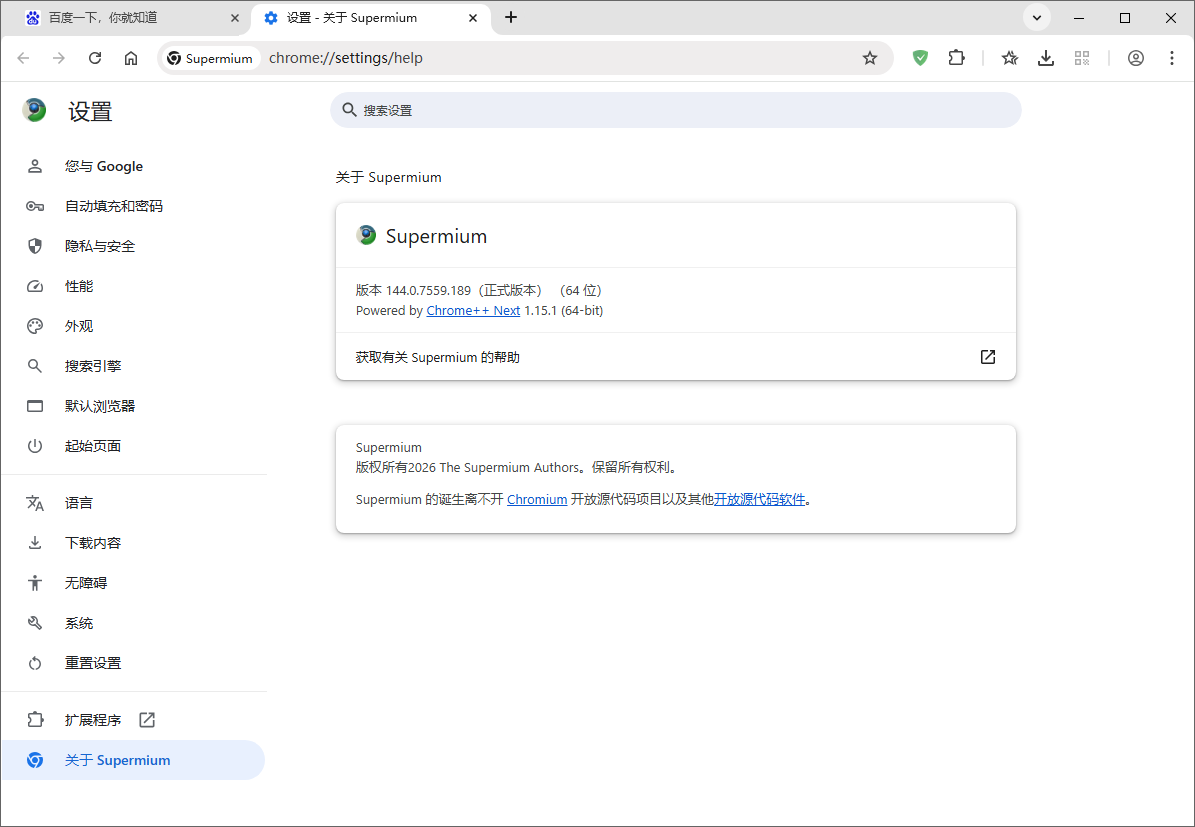
Task: Open a new tab with plus button
Action: (x=511, y=17)
